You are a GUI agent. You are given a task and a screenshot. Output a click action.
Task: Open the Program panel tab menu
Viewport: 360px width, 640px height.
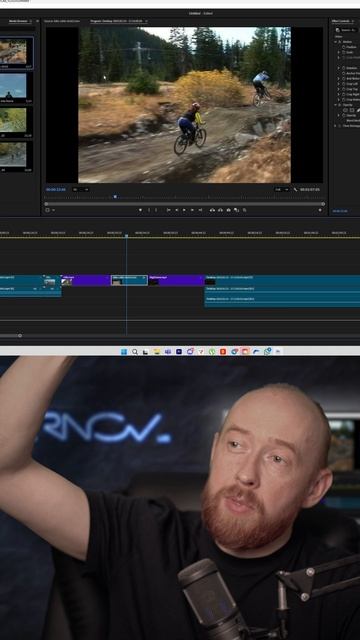pyautogui.click(x=146, y=21)
